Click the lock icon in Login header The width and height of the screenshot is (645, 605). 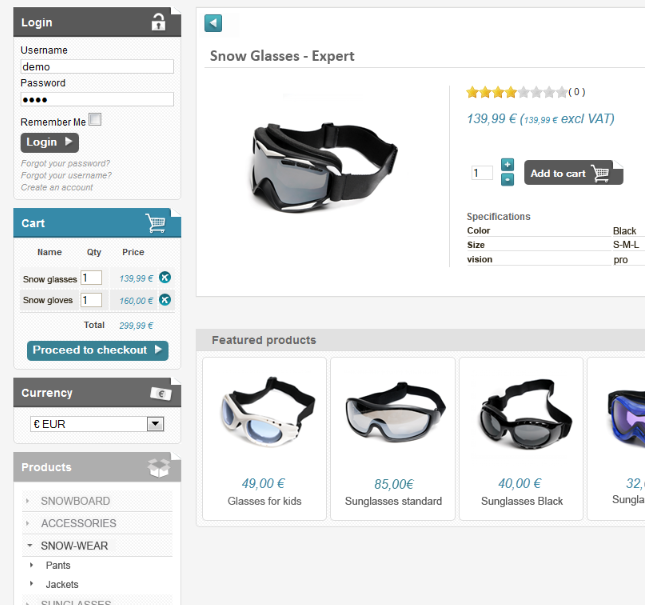tap(158, 22)
